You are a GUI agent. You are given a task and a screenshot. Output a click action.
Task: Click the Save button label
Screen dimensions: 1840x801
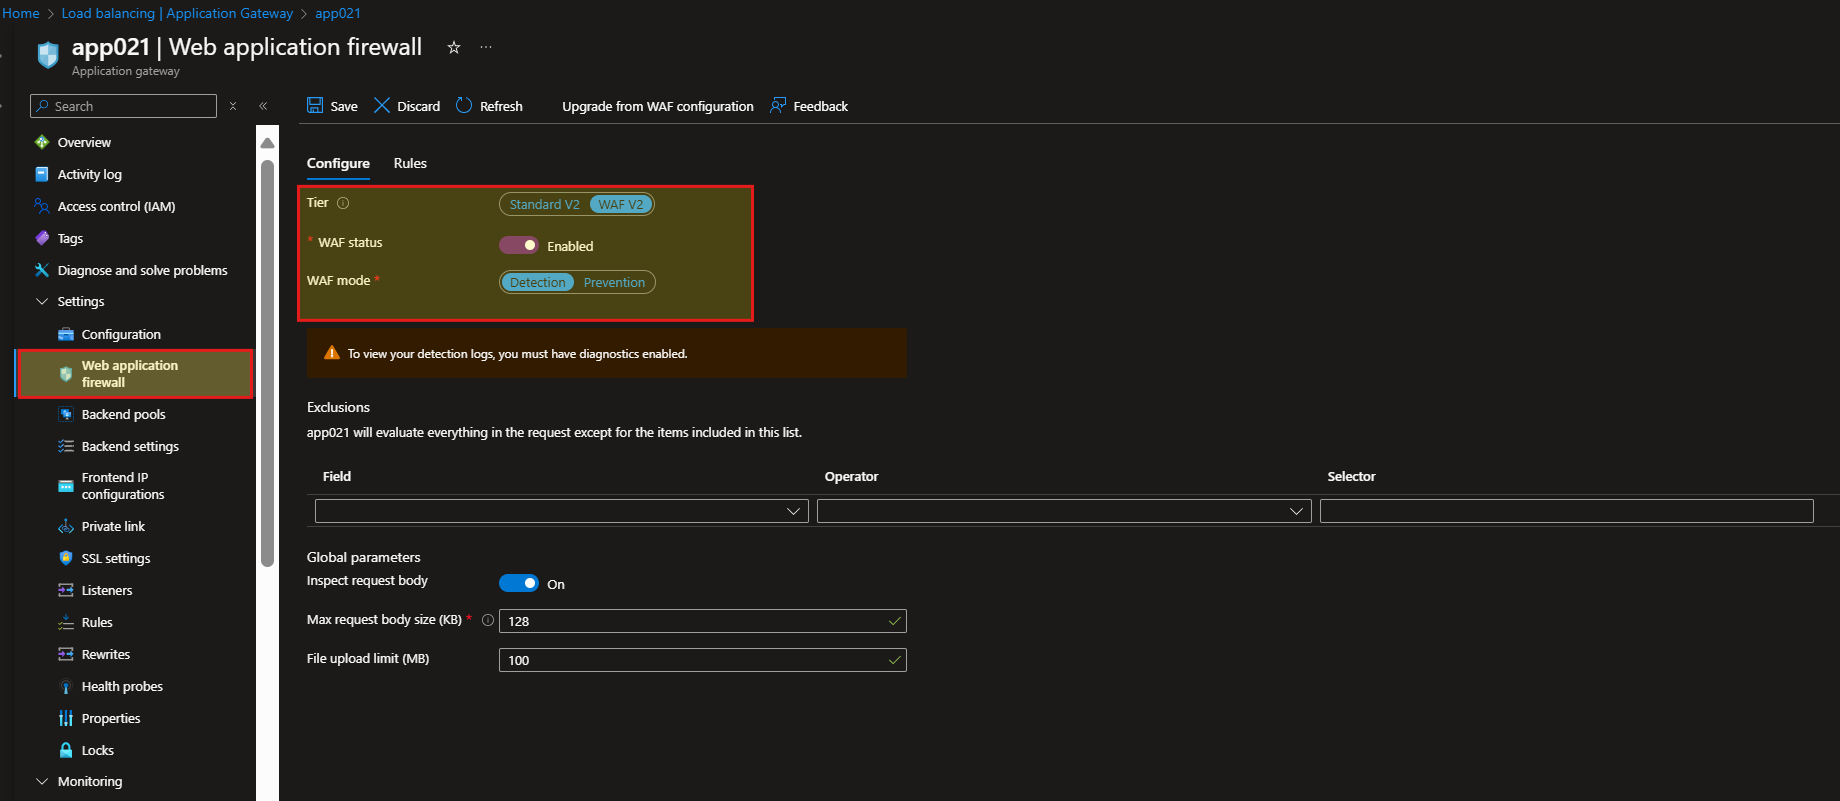344,106
